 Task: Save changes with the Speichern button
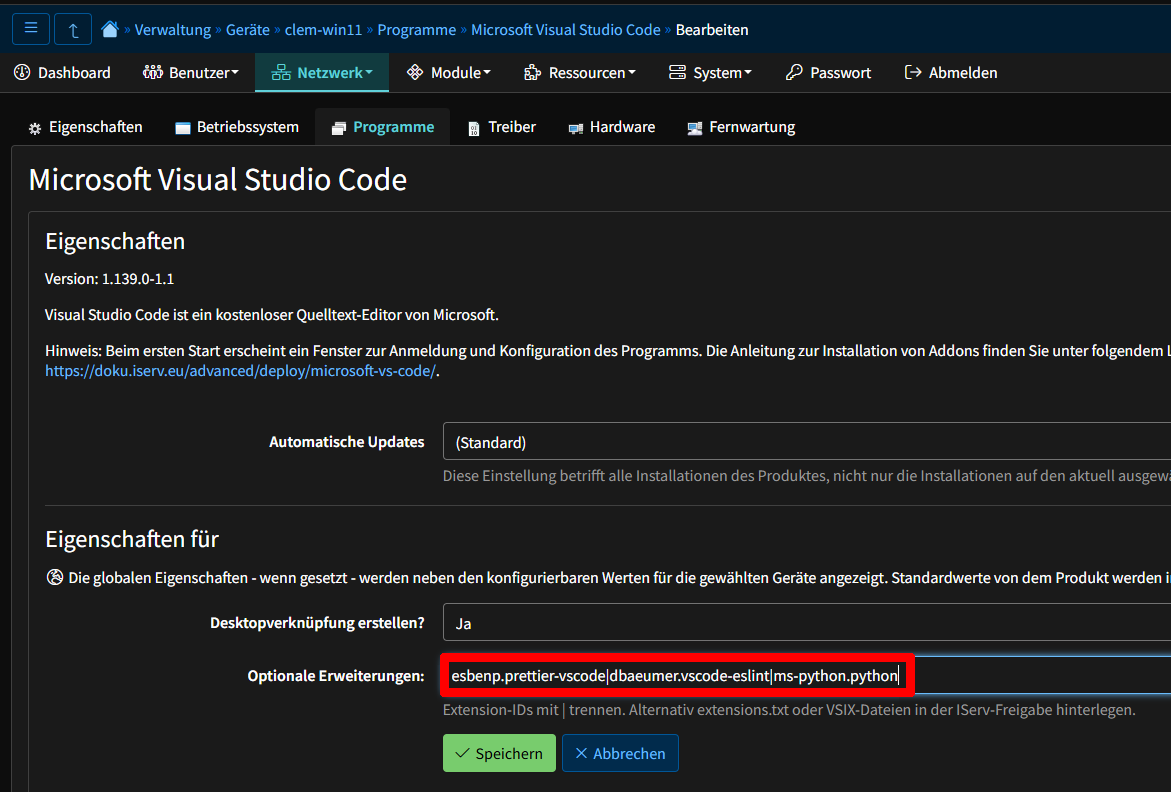(499, 753)
